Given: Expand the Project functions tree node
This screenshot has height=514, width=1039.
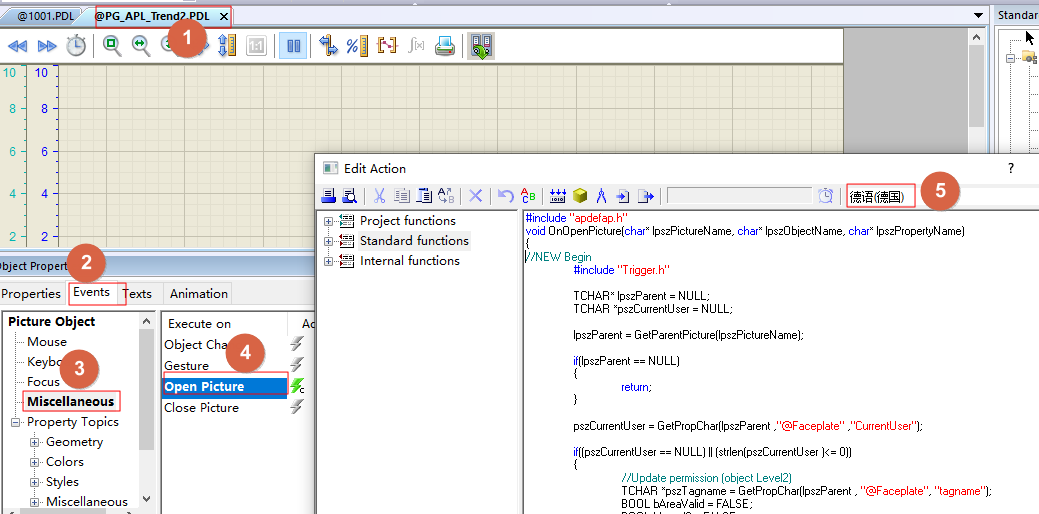Looking at the screenshot, I should click(x=329, y=221).
